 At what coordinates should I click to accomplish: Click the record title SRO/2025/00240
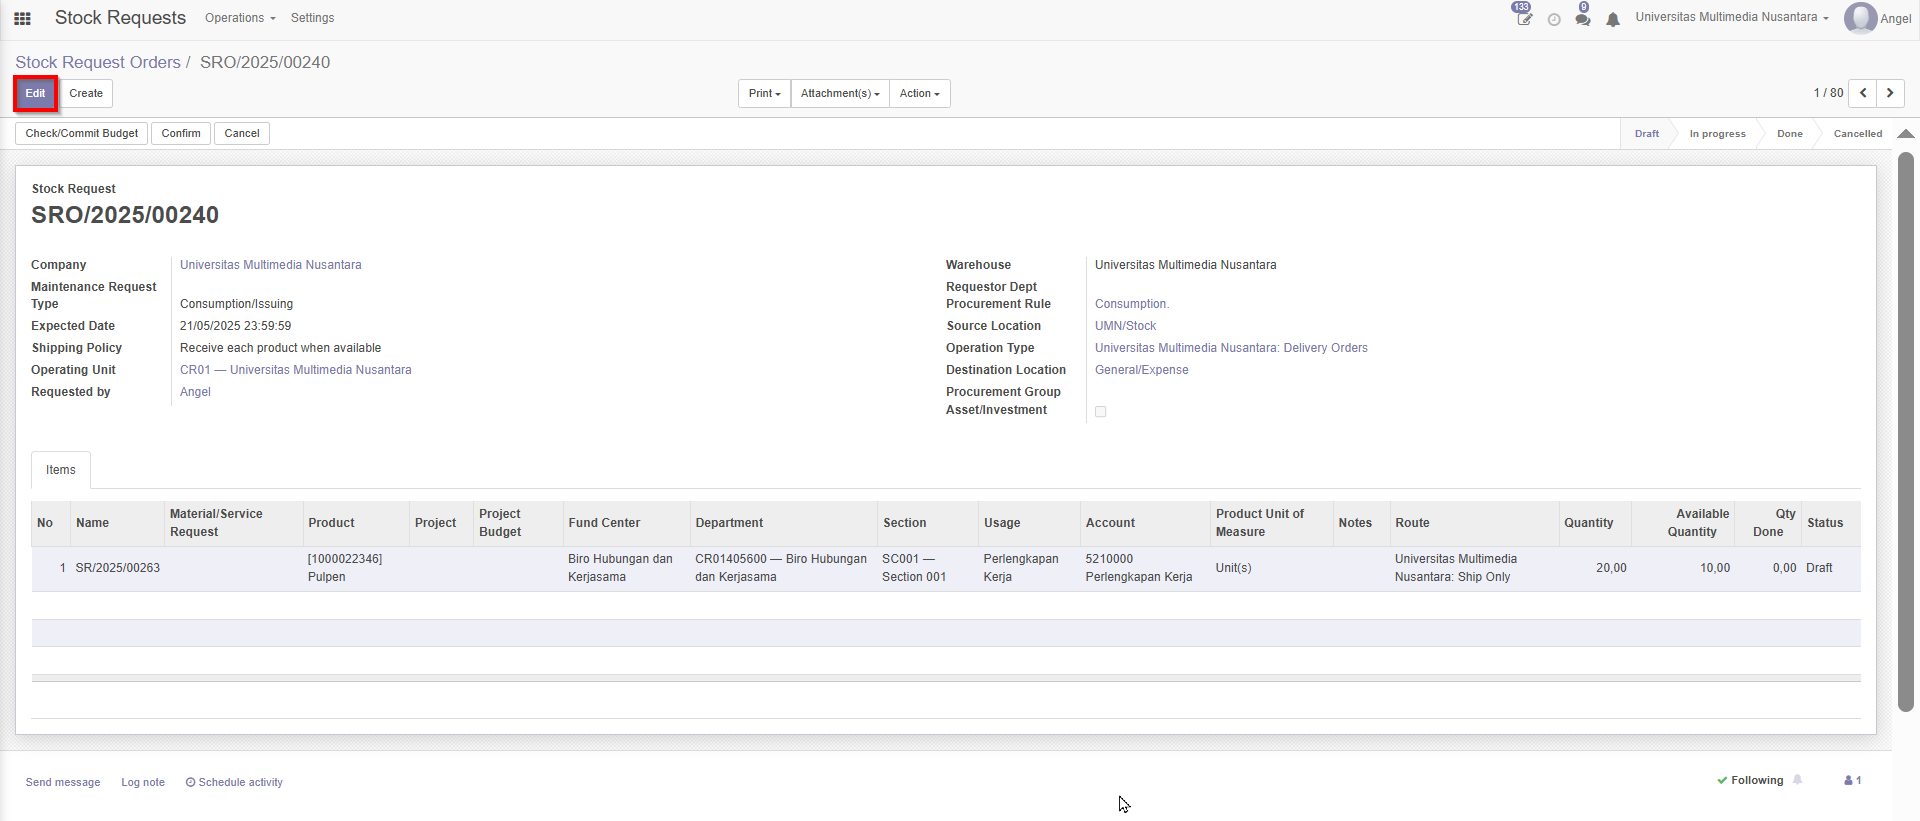click(125, 215)
